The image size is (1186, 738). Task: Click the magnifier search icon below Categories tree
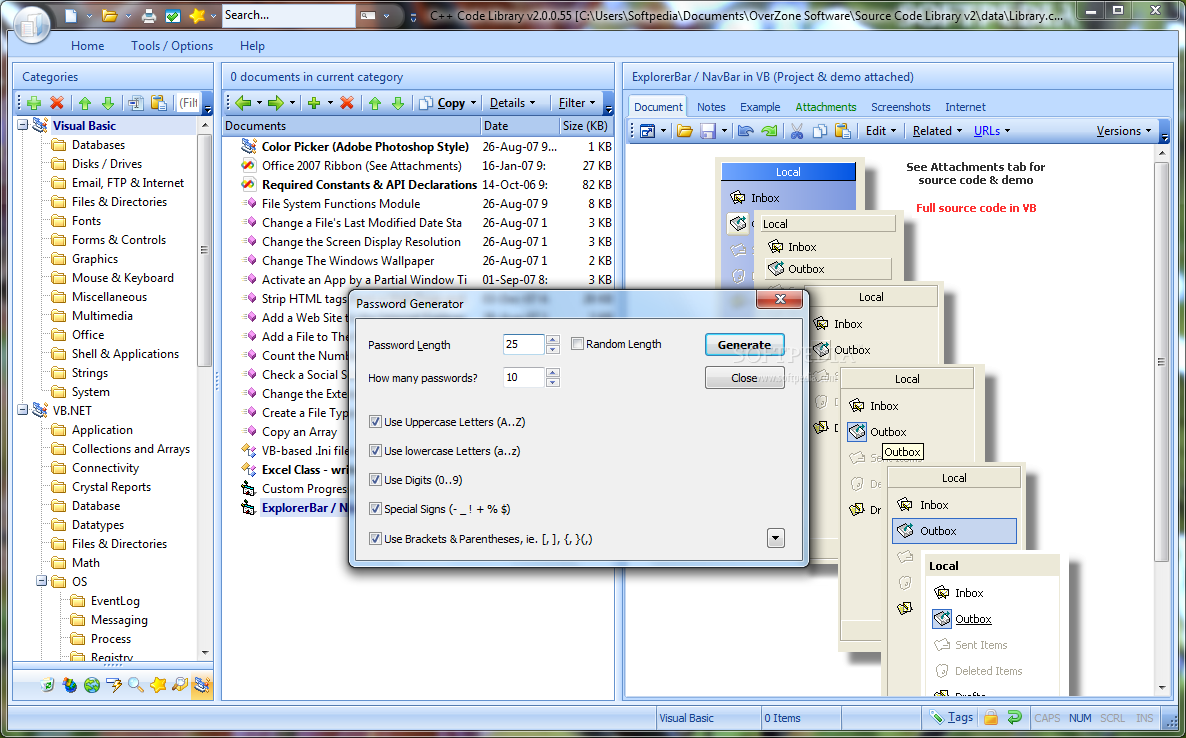click(135, 685)
